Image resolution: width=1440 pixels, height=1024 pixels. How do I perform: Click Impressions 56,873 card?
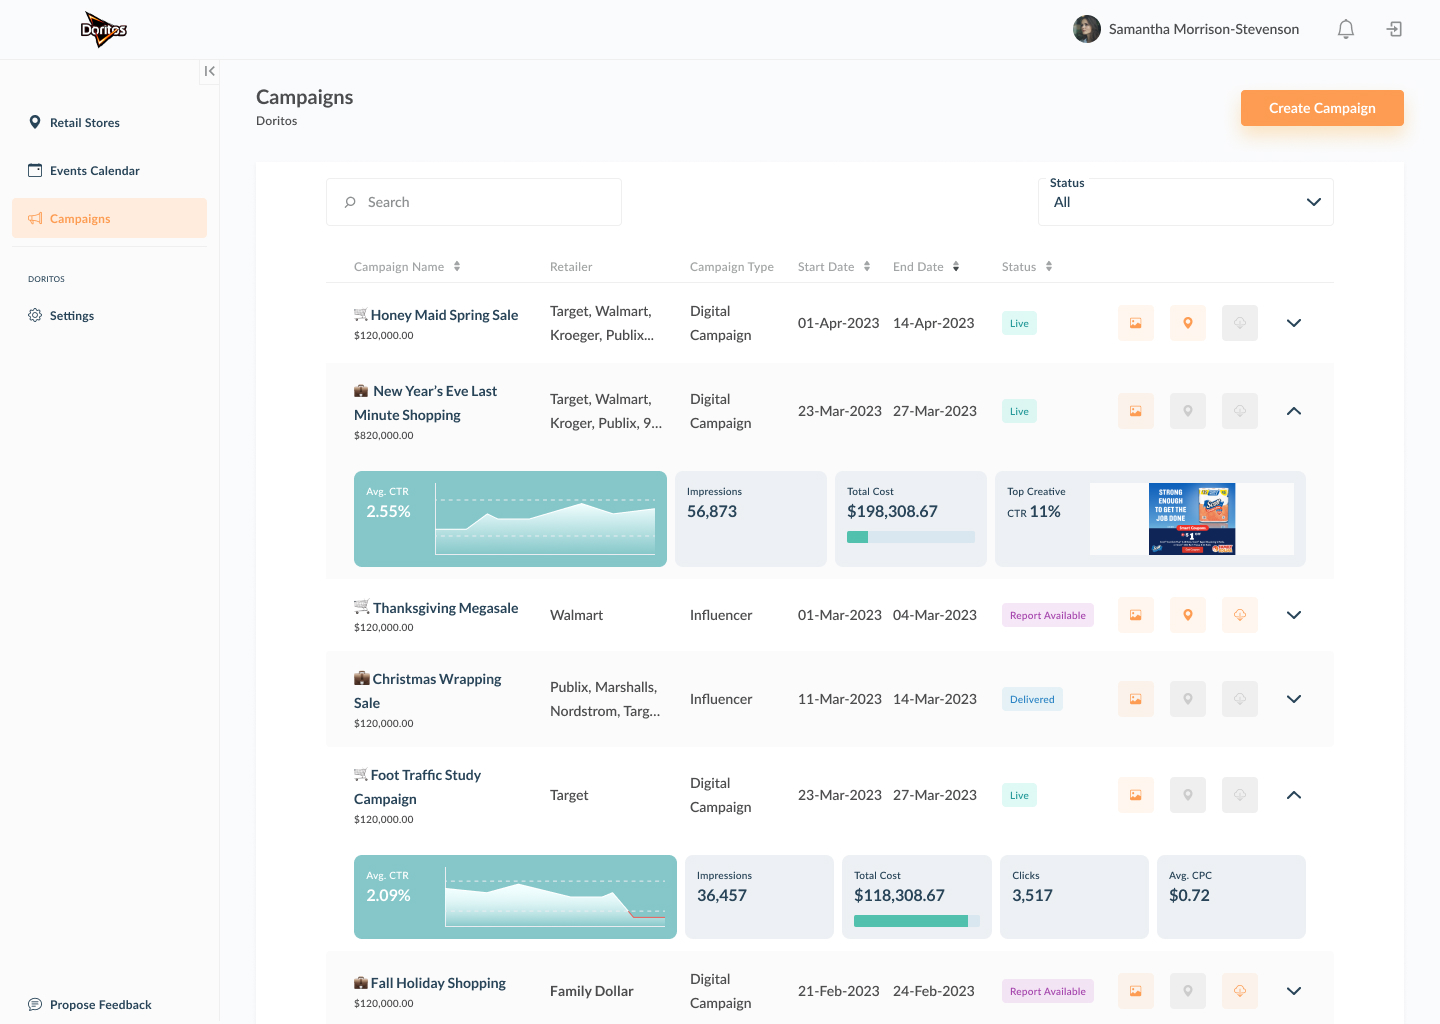click(751, 519)
